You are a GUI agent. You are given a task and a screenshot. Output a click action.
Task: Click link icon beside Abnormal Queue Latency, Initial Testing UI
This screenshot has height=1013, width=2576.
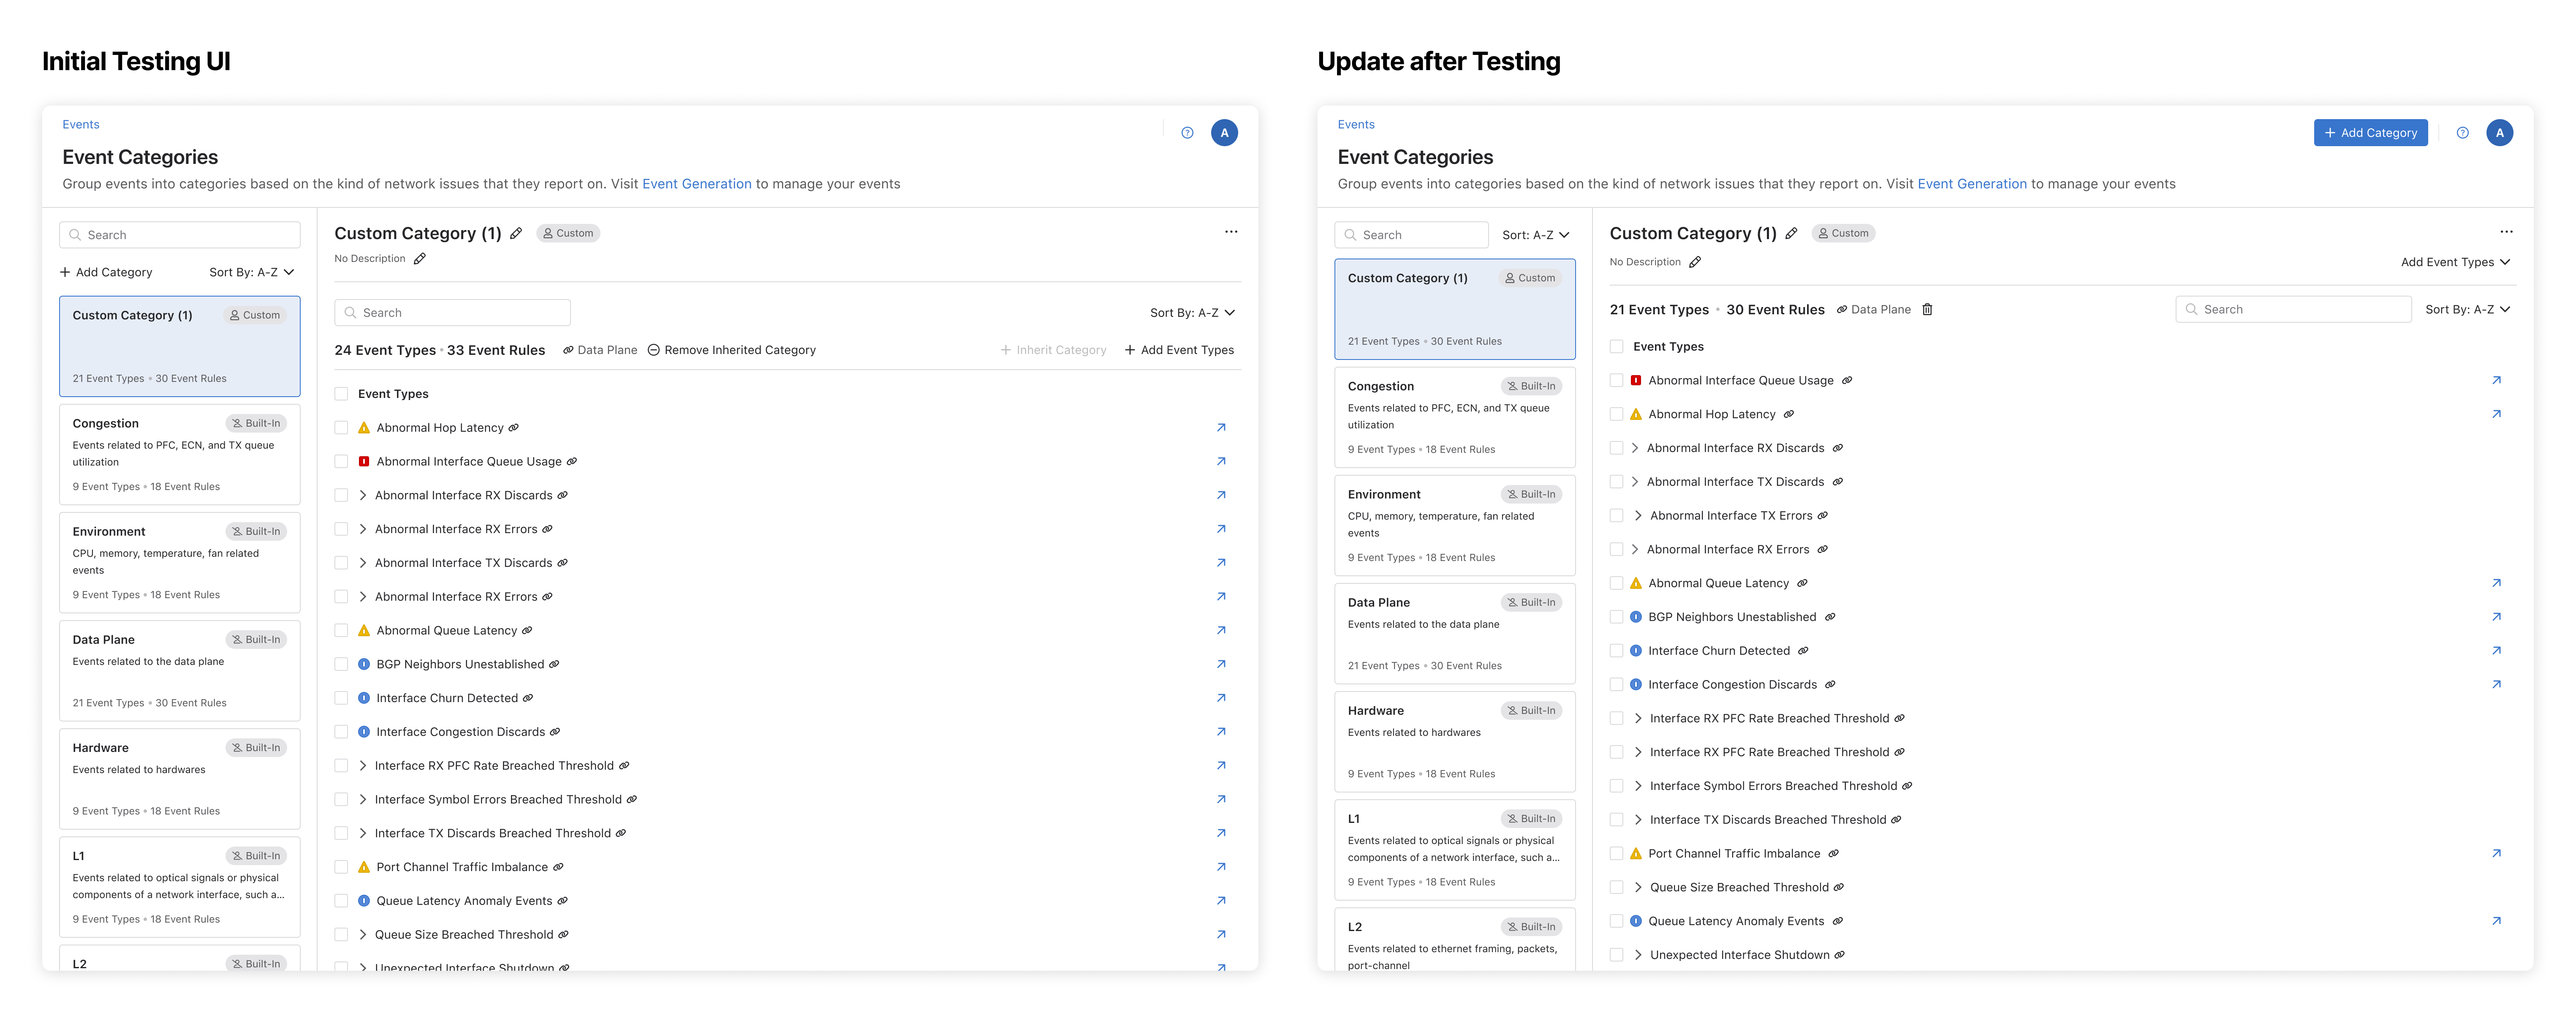[x=527, y=631]
